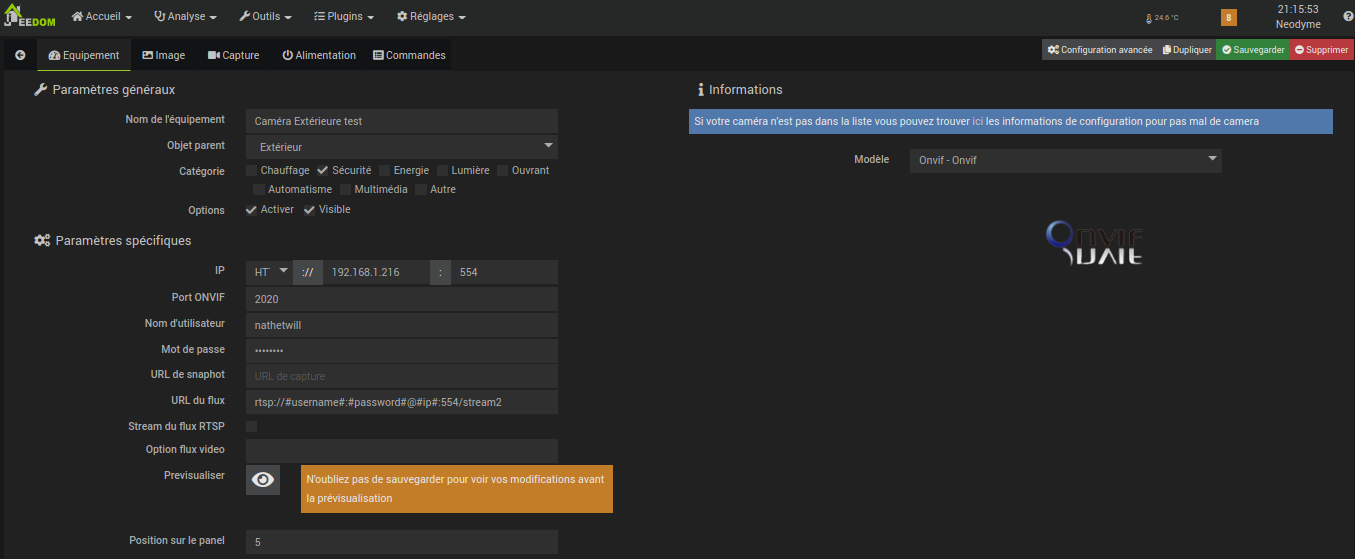Open the help question mark icon
Viewport: 1355px width, 559px height.
(1347, 17)
